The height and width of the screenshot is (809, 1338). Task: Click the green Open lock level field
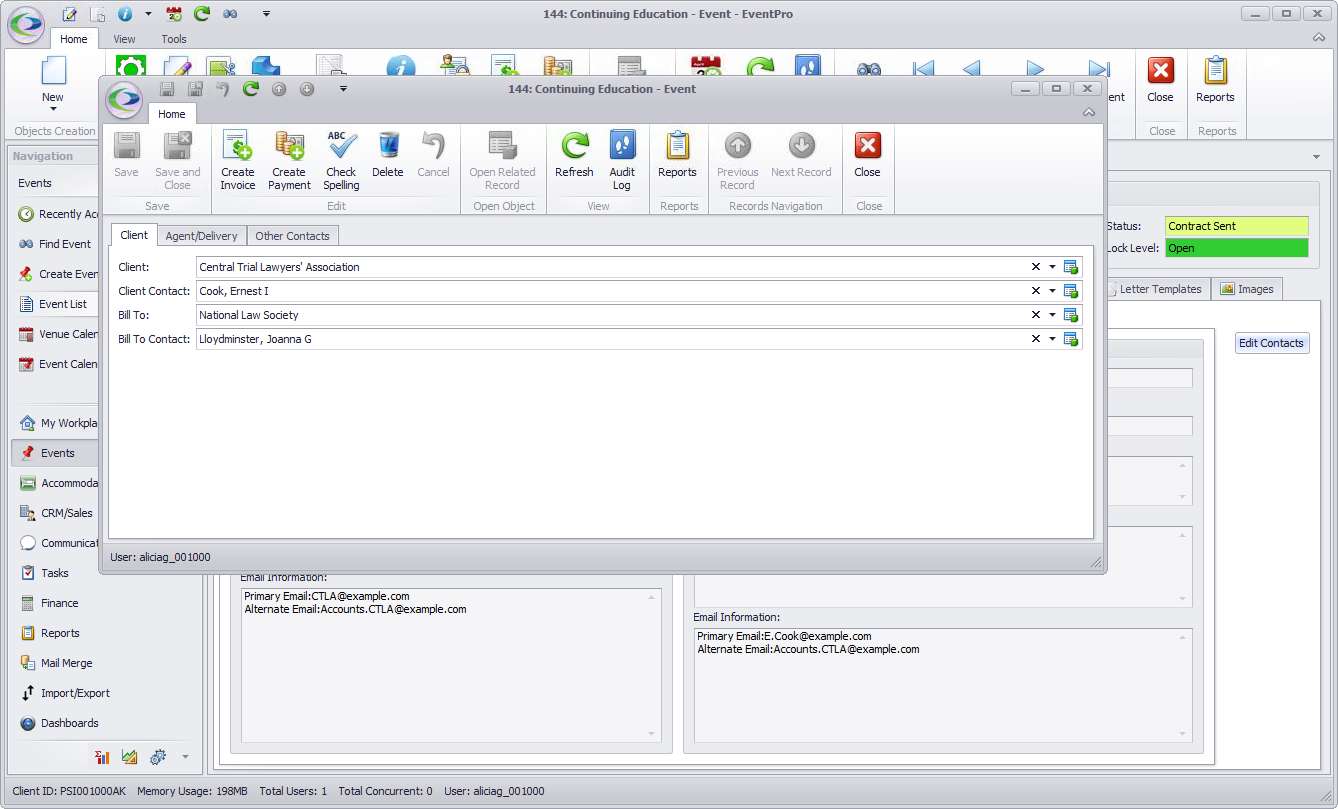(x=1236, y=248)
